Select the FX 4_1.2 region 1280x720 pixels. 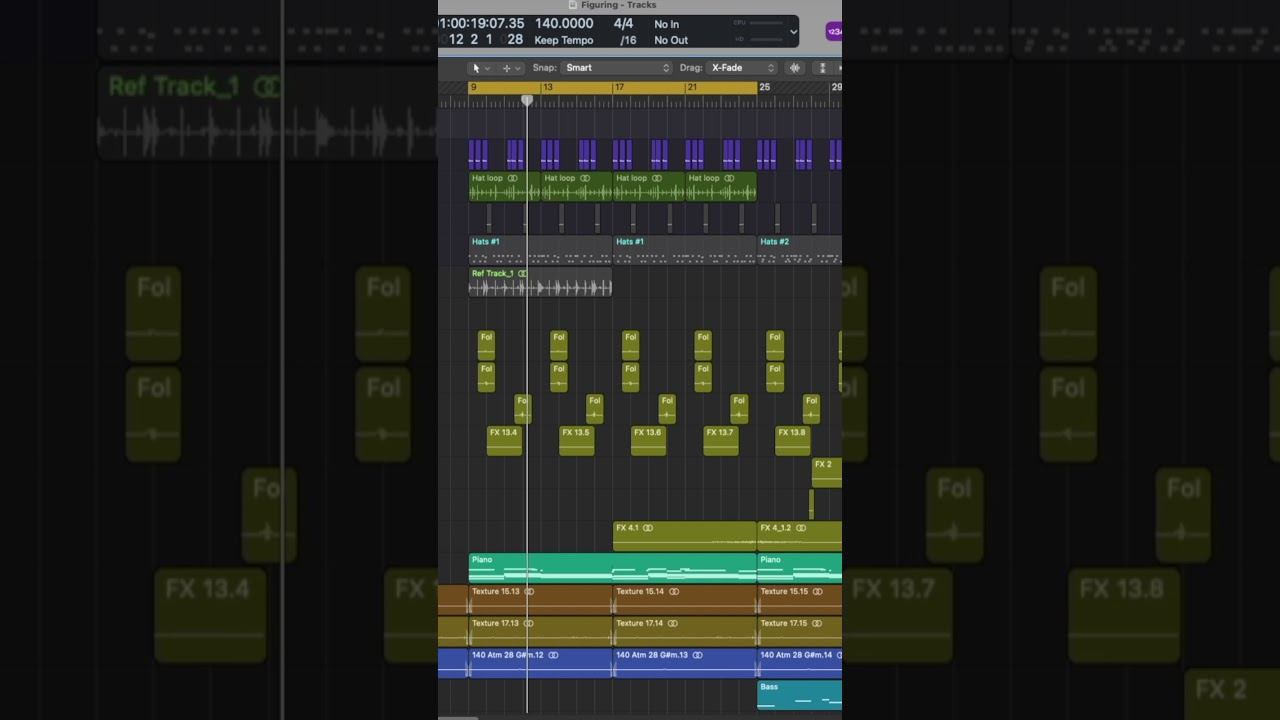click(x=799, y=536)
